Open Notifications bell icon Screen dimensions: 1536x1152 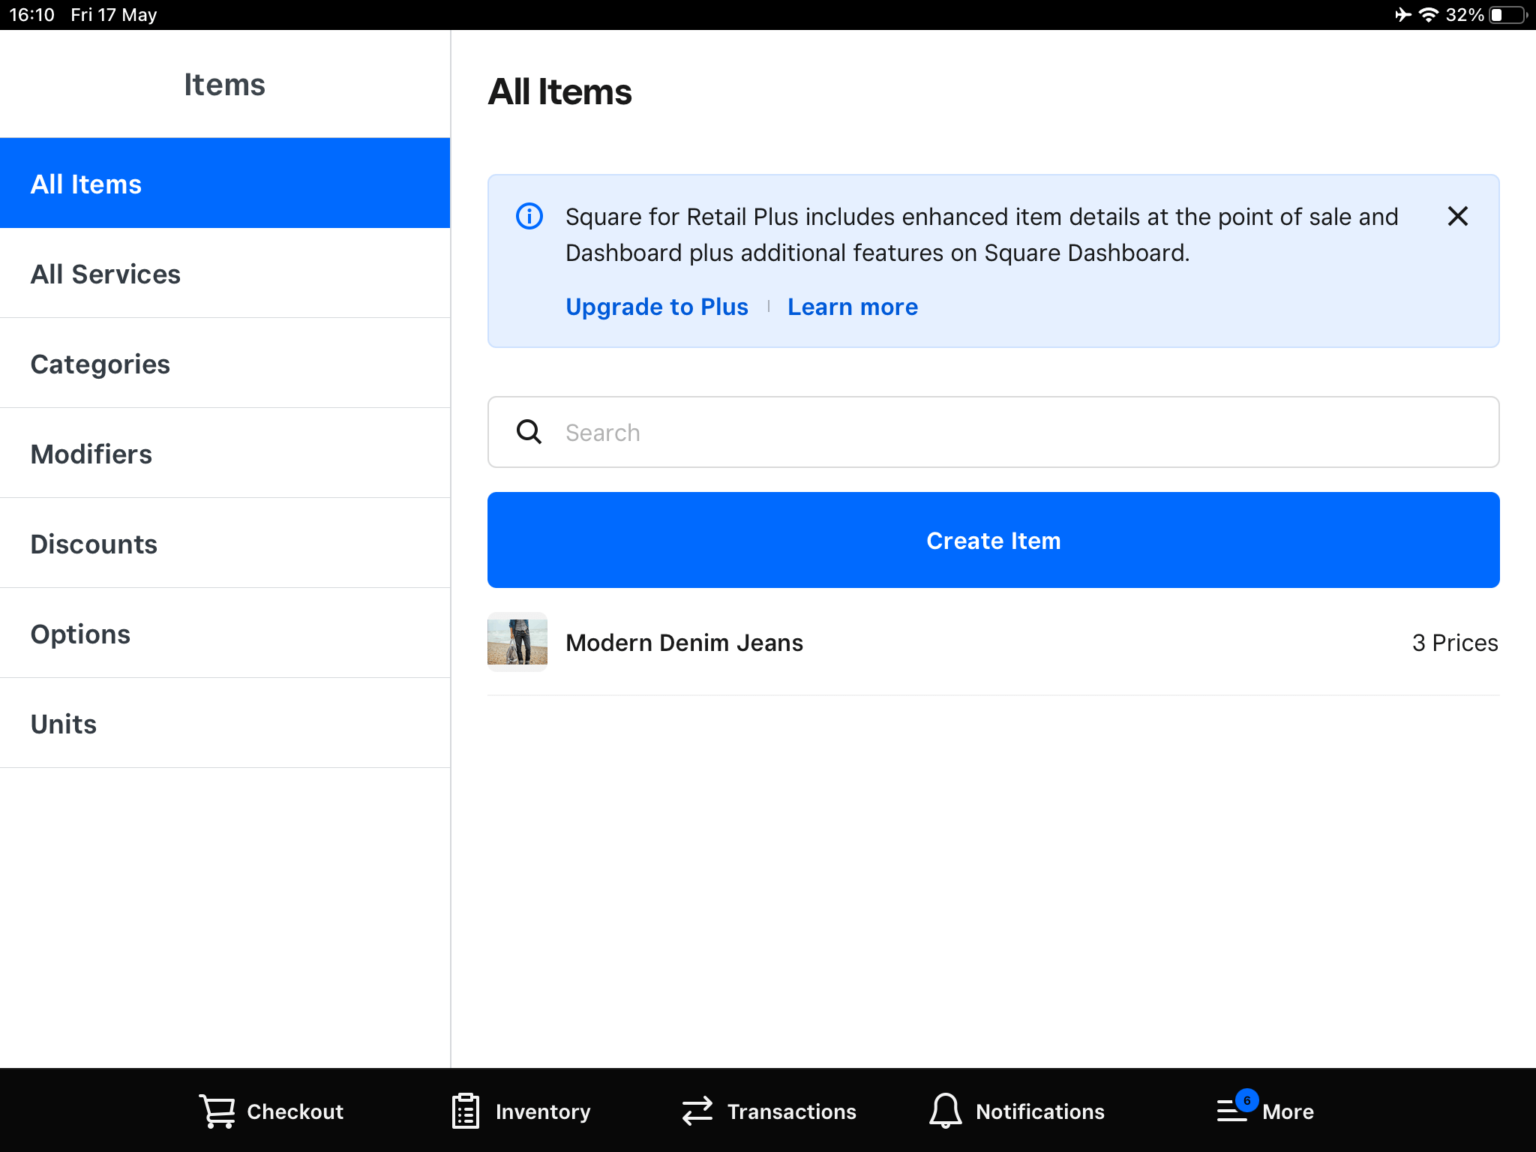point(945,1111)
